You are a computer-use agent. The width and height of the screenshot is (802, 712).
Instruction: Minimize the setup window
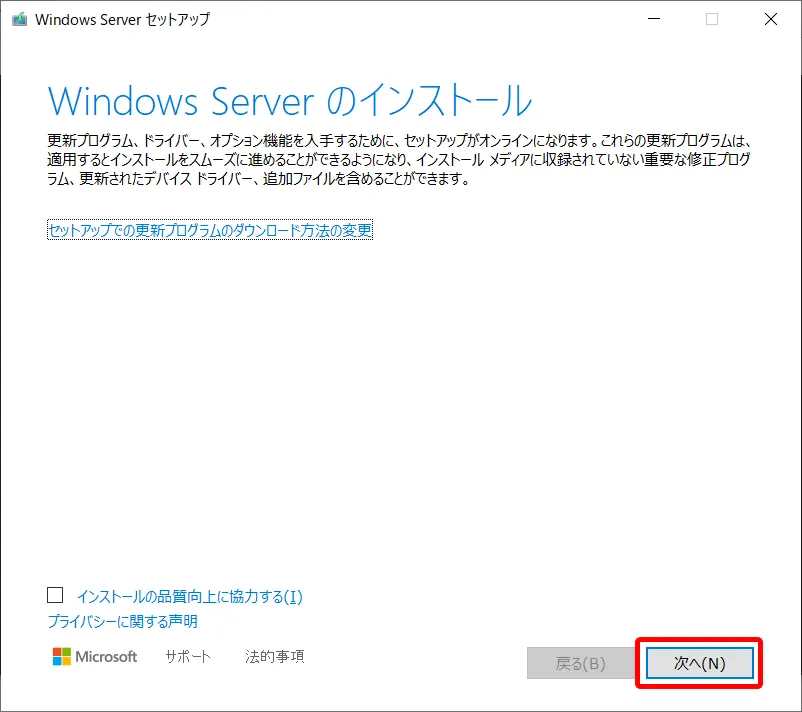click(654, 19)
